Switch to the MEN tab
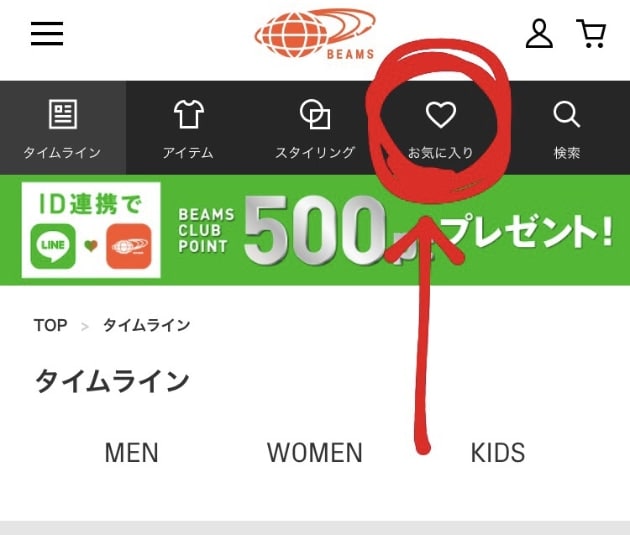630x535 pixels. (x=131, y=453)
